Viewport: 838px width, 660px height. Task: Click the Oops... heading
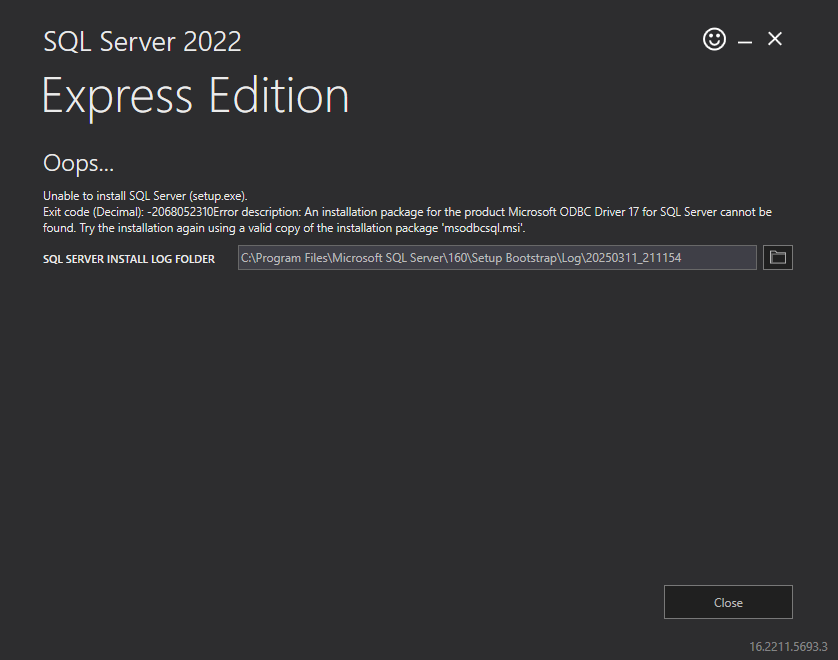point(78,163)
